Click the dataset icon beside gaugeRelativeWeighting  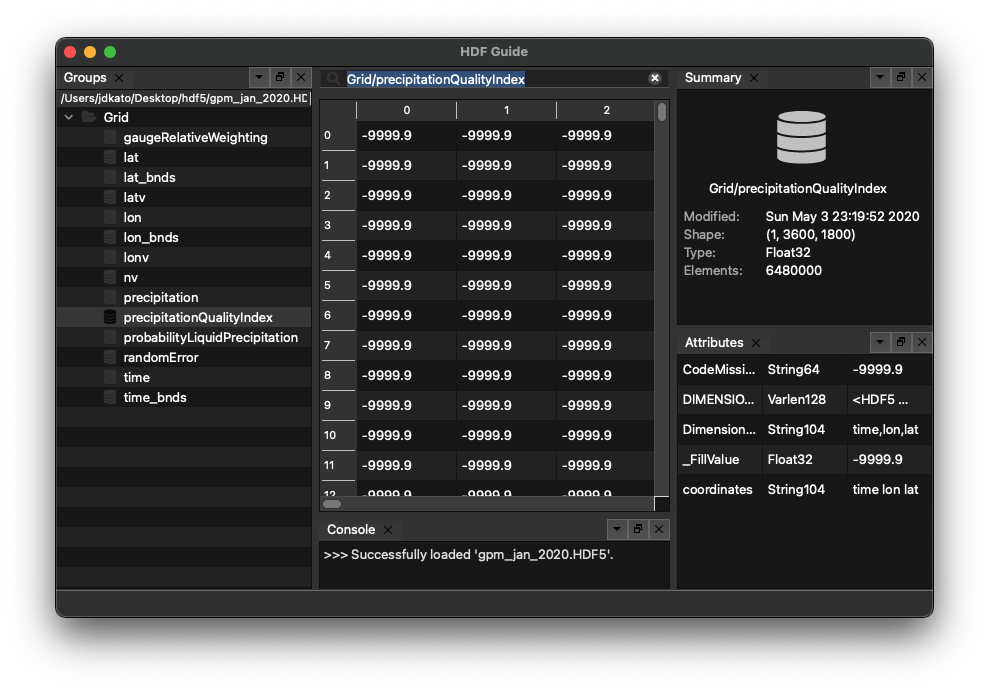tap(110, 137)
